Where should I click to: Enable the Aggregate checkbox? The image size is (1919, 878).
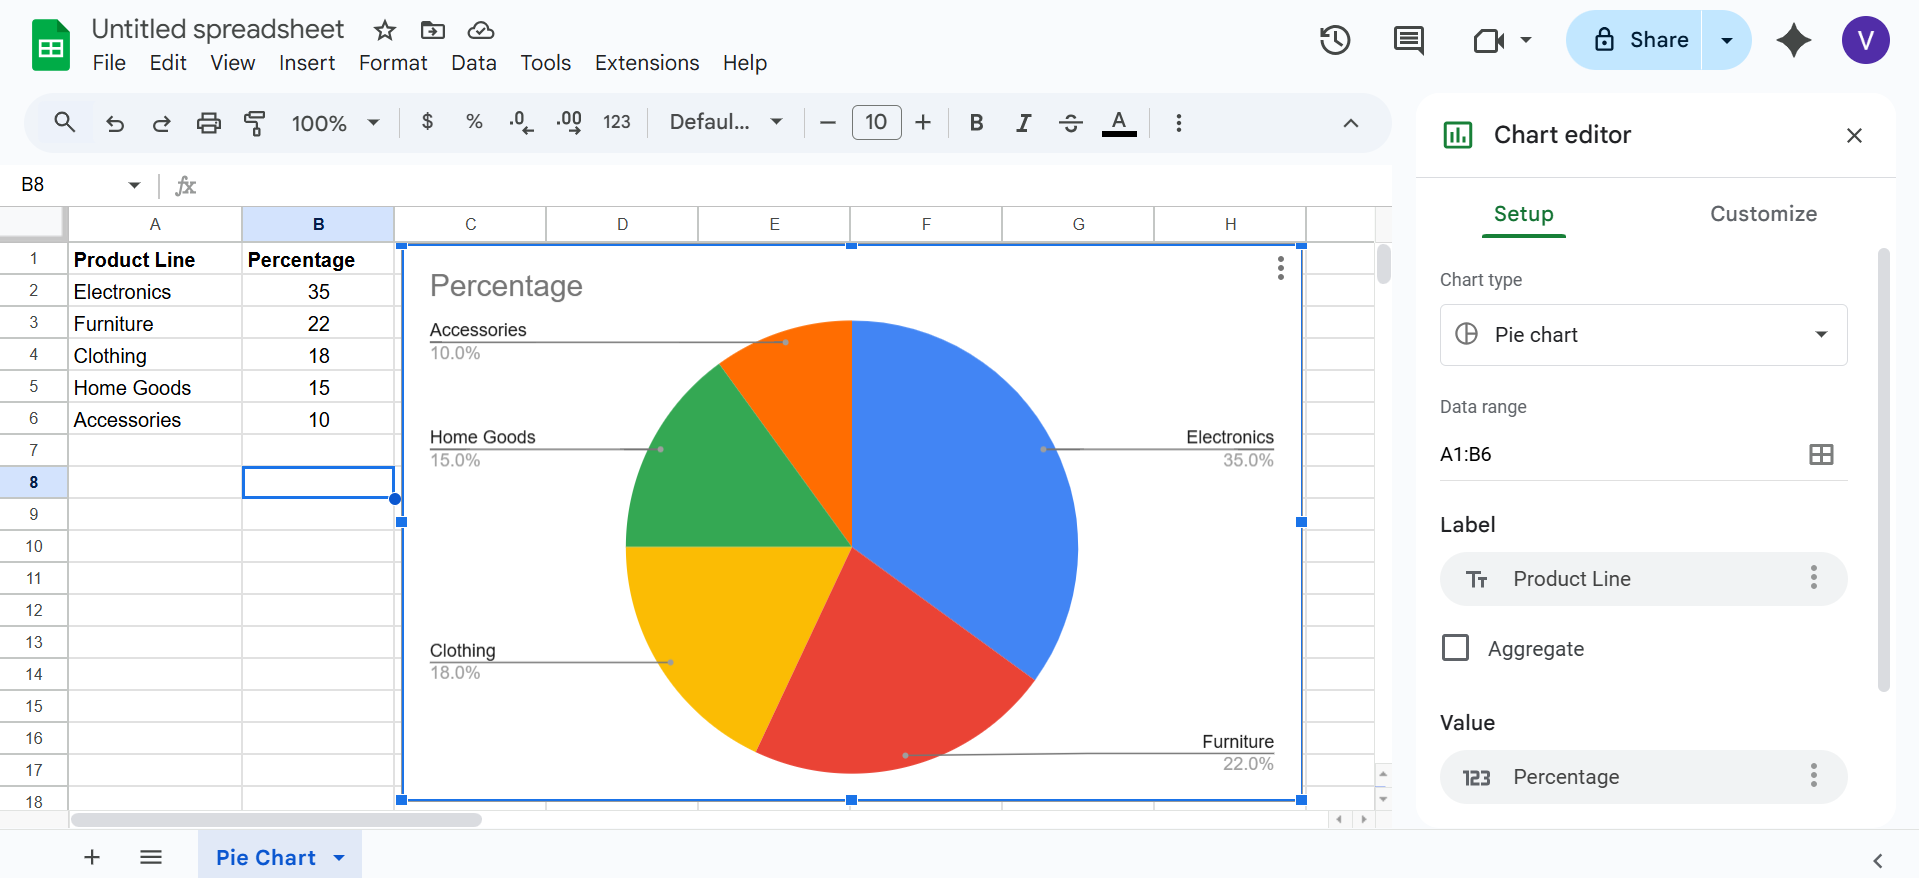(1456, 648)
